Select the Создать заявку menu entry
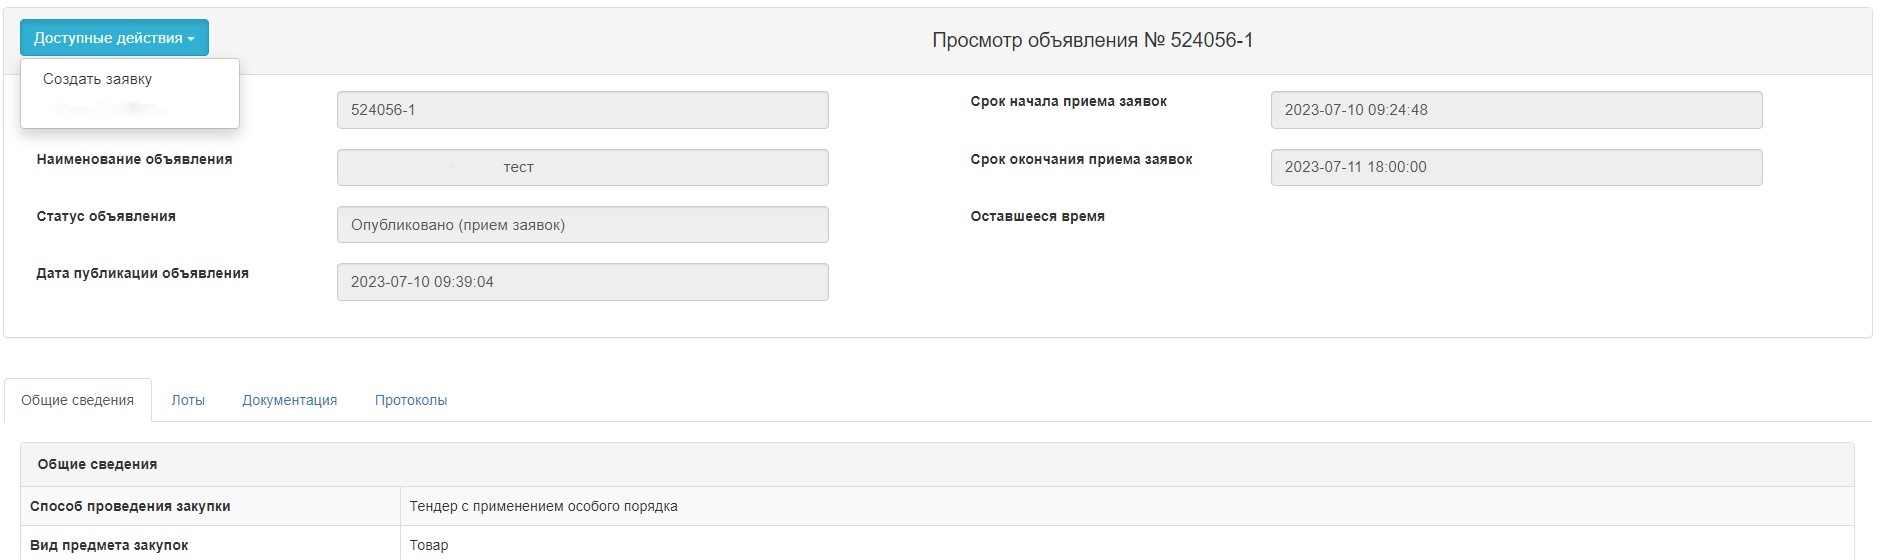1885x560 pixels. point(98,79)
